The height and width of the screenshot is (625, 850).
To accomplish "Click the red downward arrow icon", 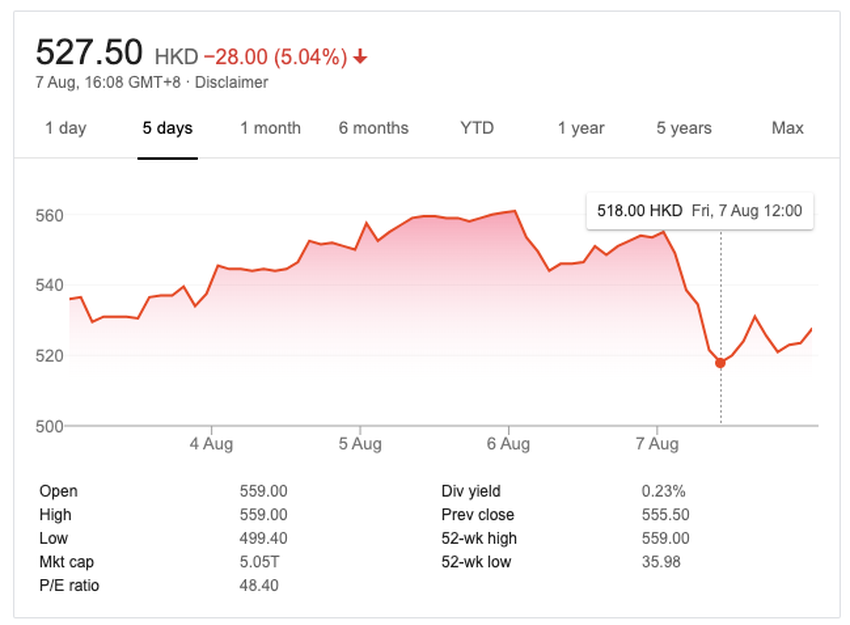I will tap(359, 57).
